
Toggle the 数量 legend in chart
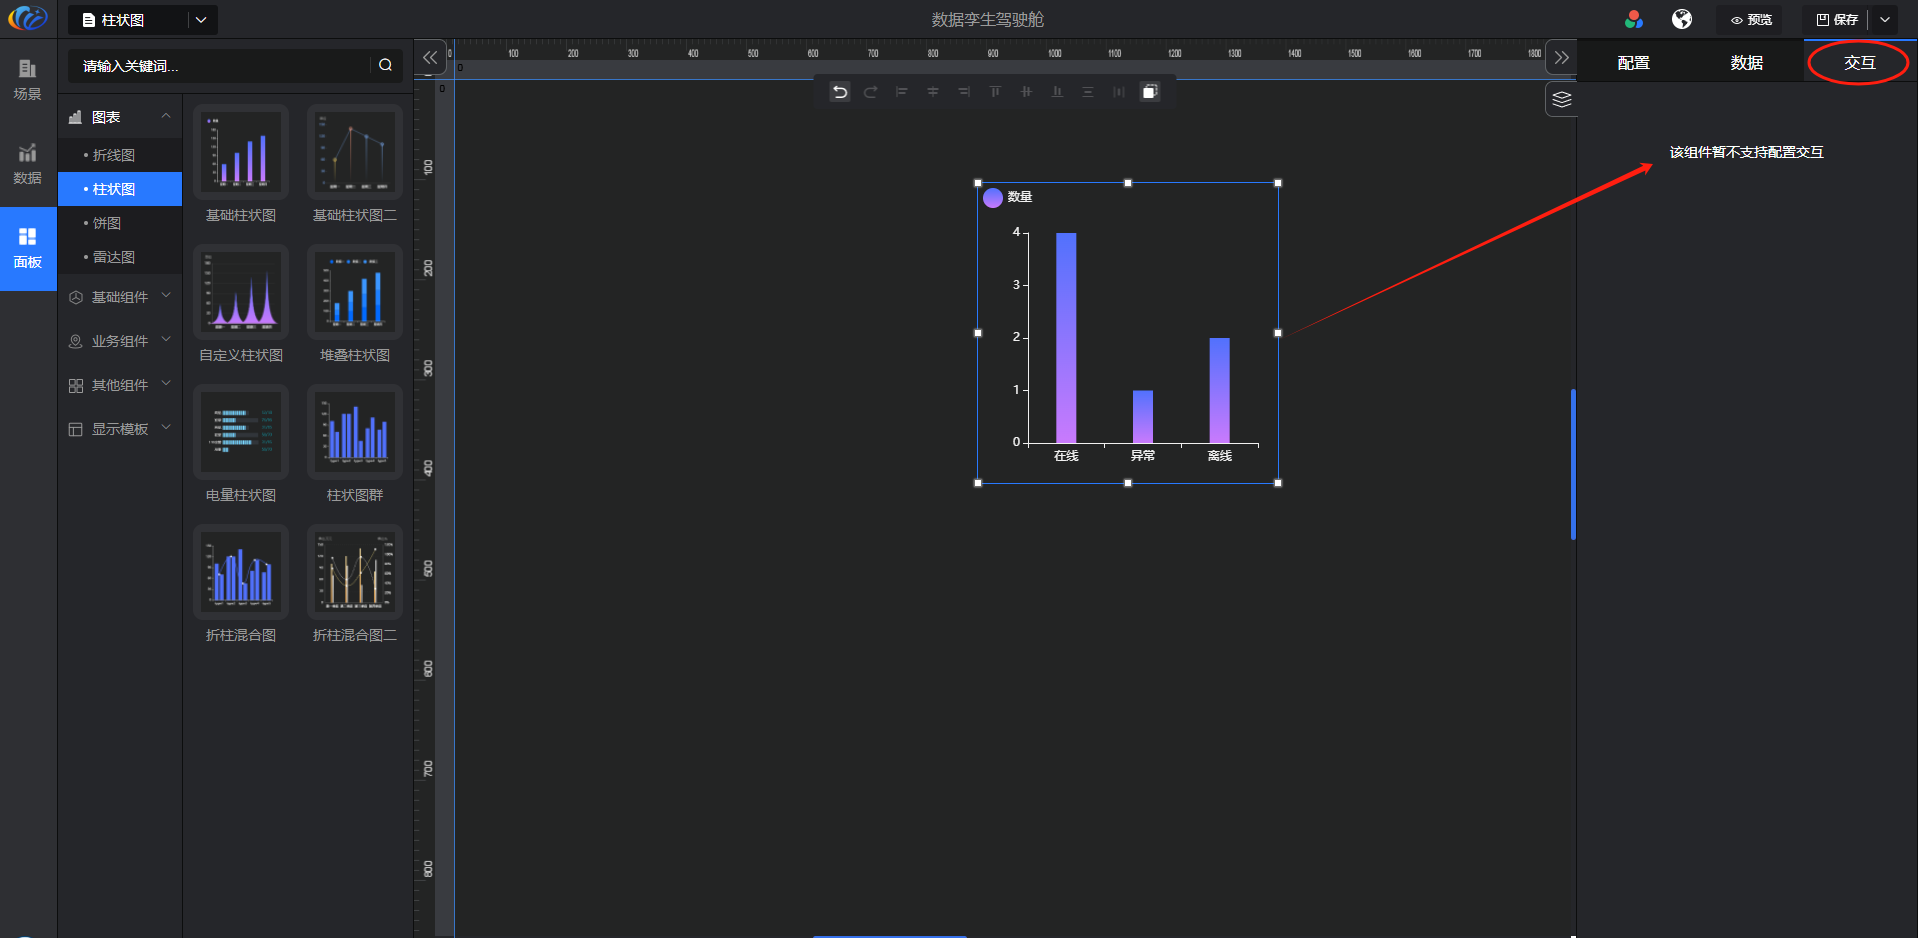click(x=1008, y=197)
